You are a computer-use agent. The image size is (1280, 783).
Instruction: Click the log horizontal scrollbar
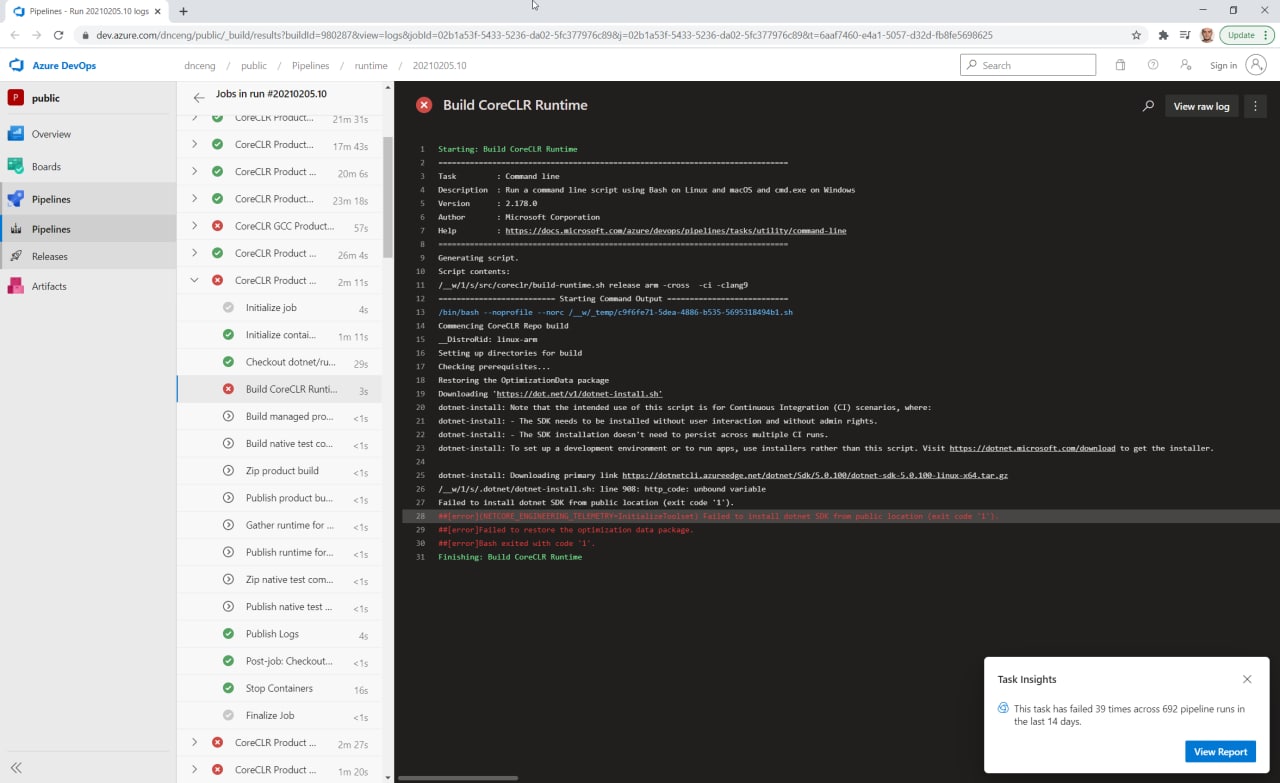point(458,777)
